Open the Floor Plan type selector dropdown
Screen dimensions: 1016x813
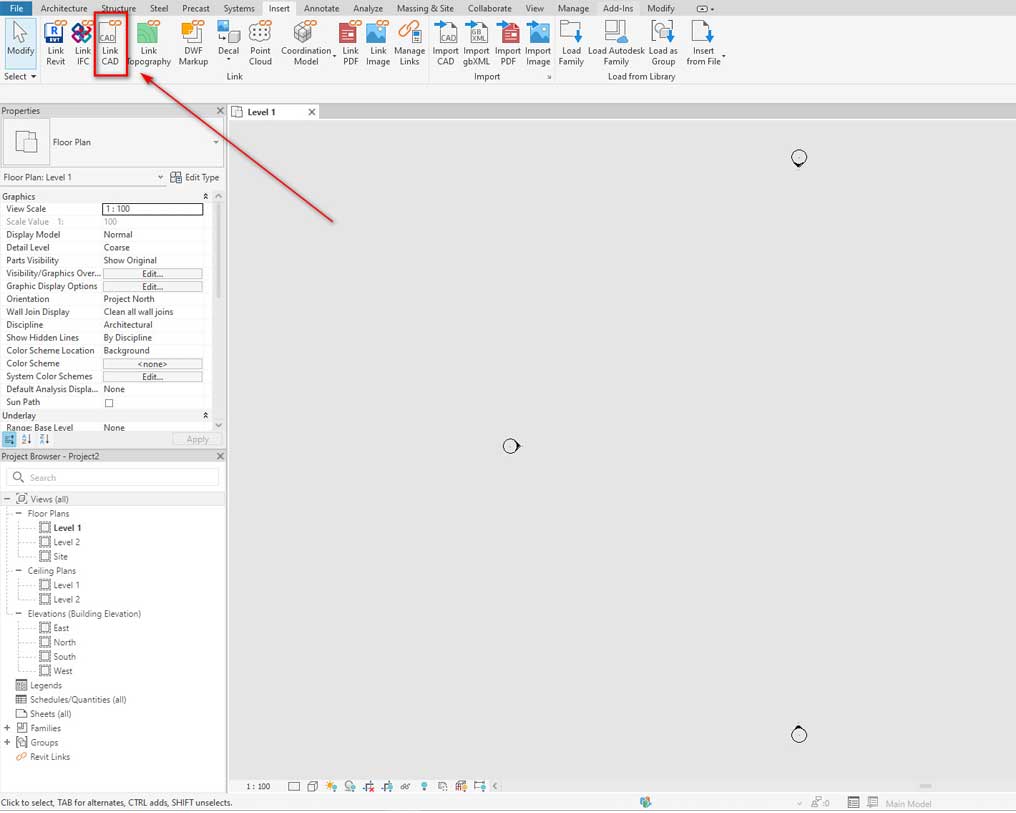click(x=215, y=142)
